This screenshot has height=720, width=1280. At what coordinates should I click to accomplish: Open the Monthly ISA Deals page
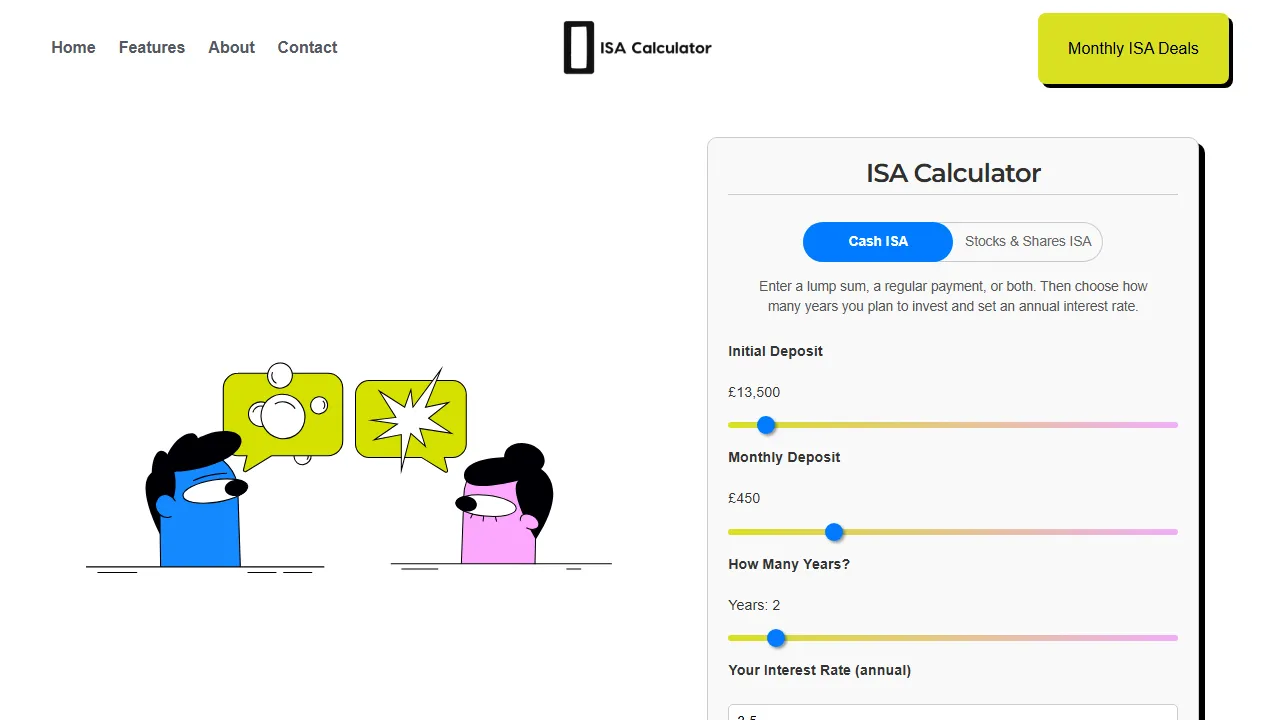1134,48
